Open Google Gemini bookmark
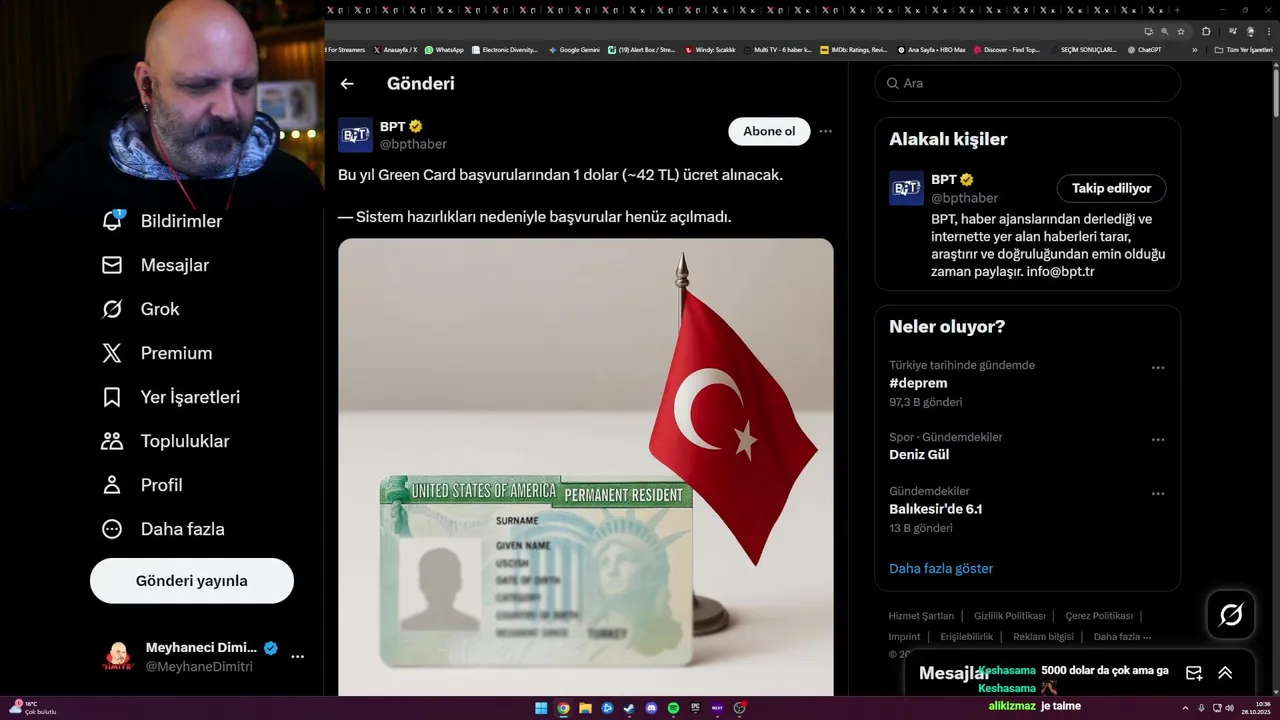 [x=574, y=50]
